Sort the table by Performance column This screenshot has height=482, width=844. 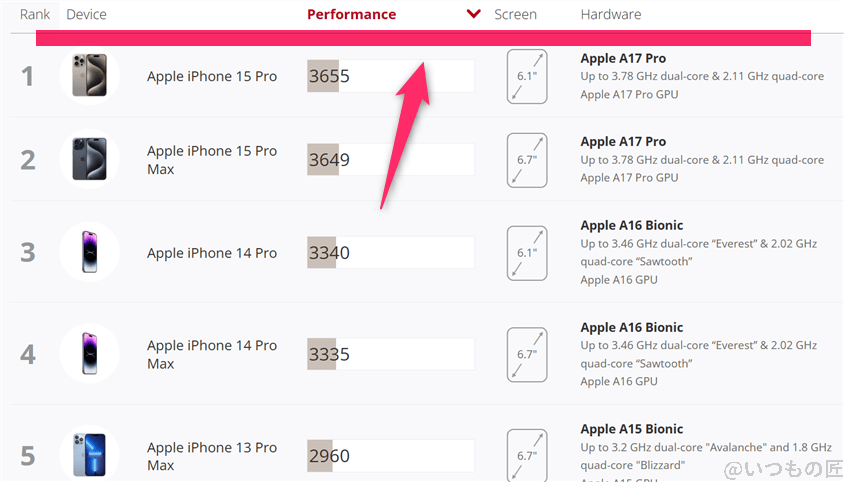351,15
